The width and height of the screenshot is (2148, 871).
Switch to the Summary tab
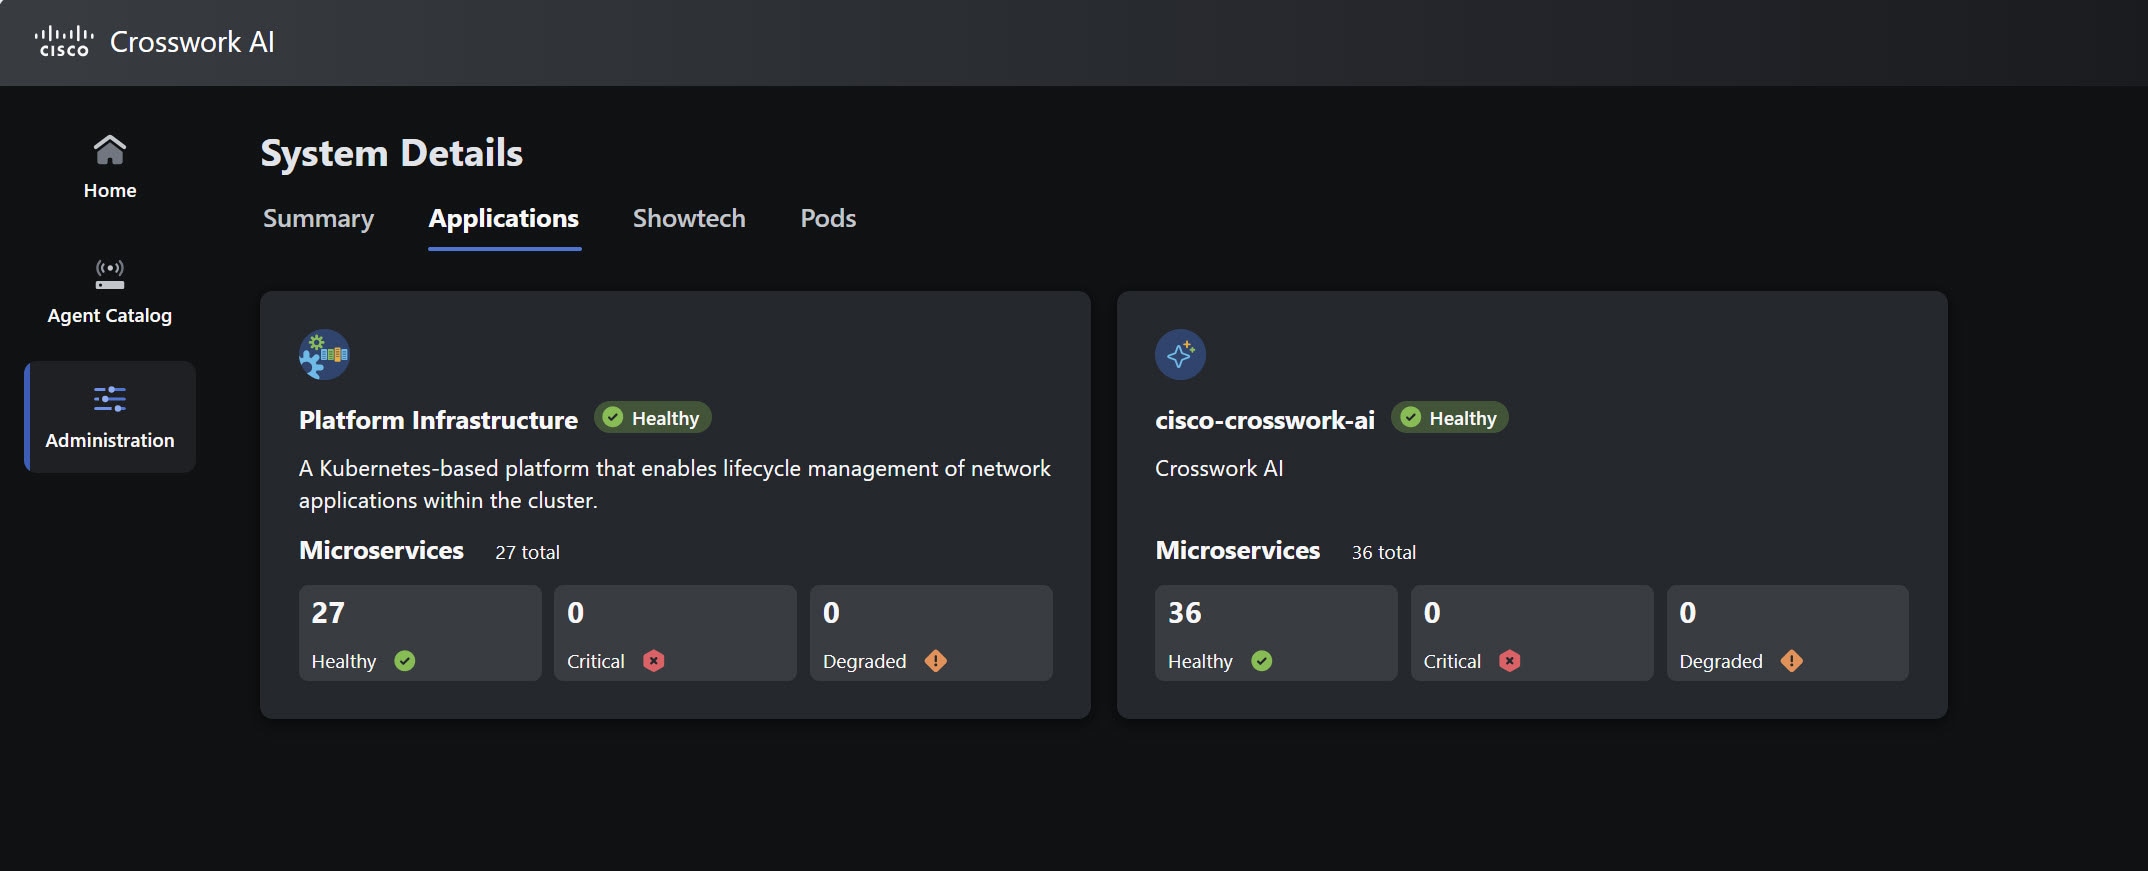[x=318, y=218]
